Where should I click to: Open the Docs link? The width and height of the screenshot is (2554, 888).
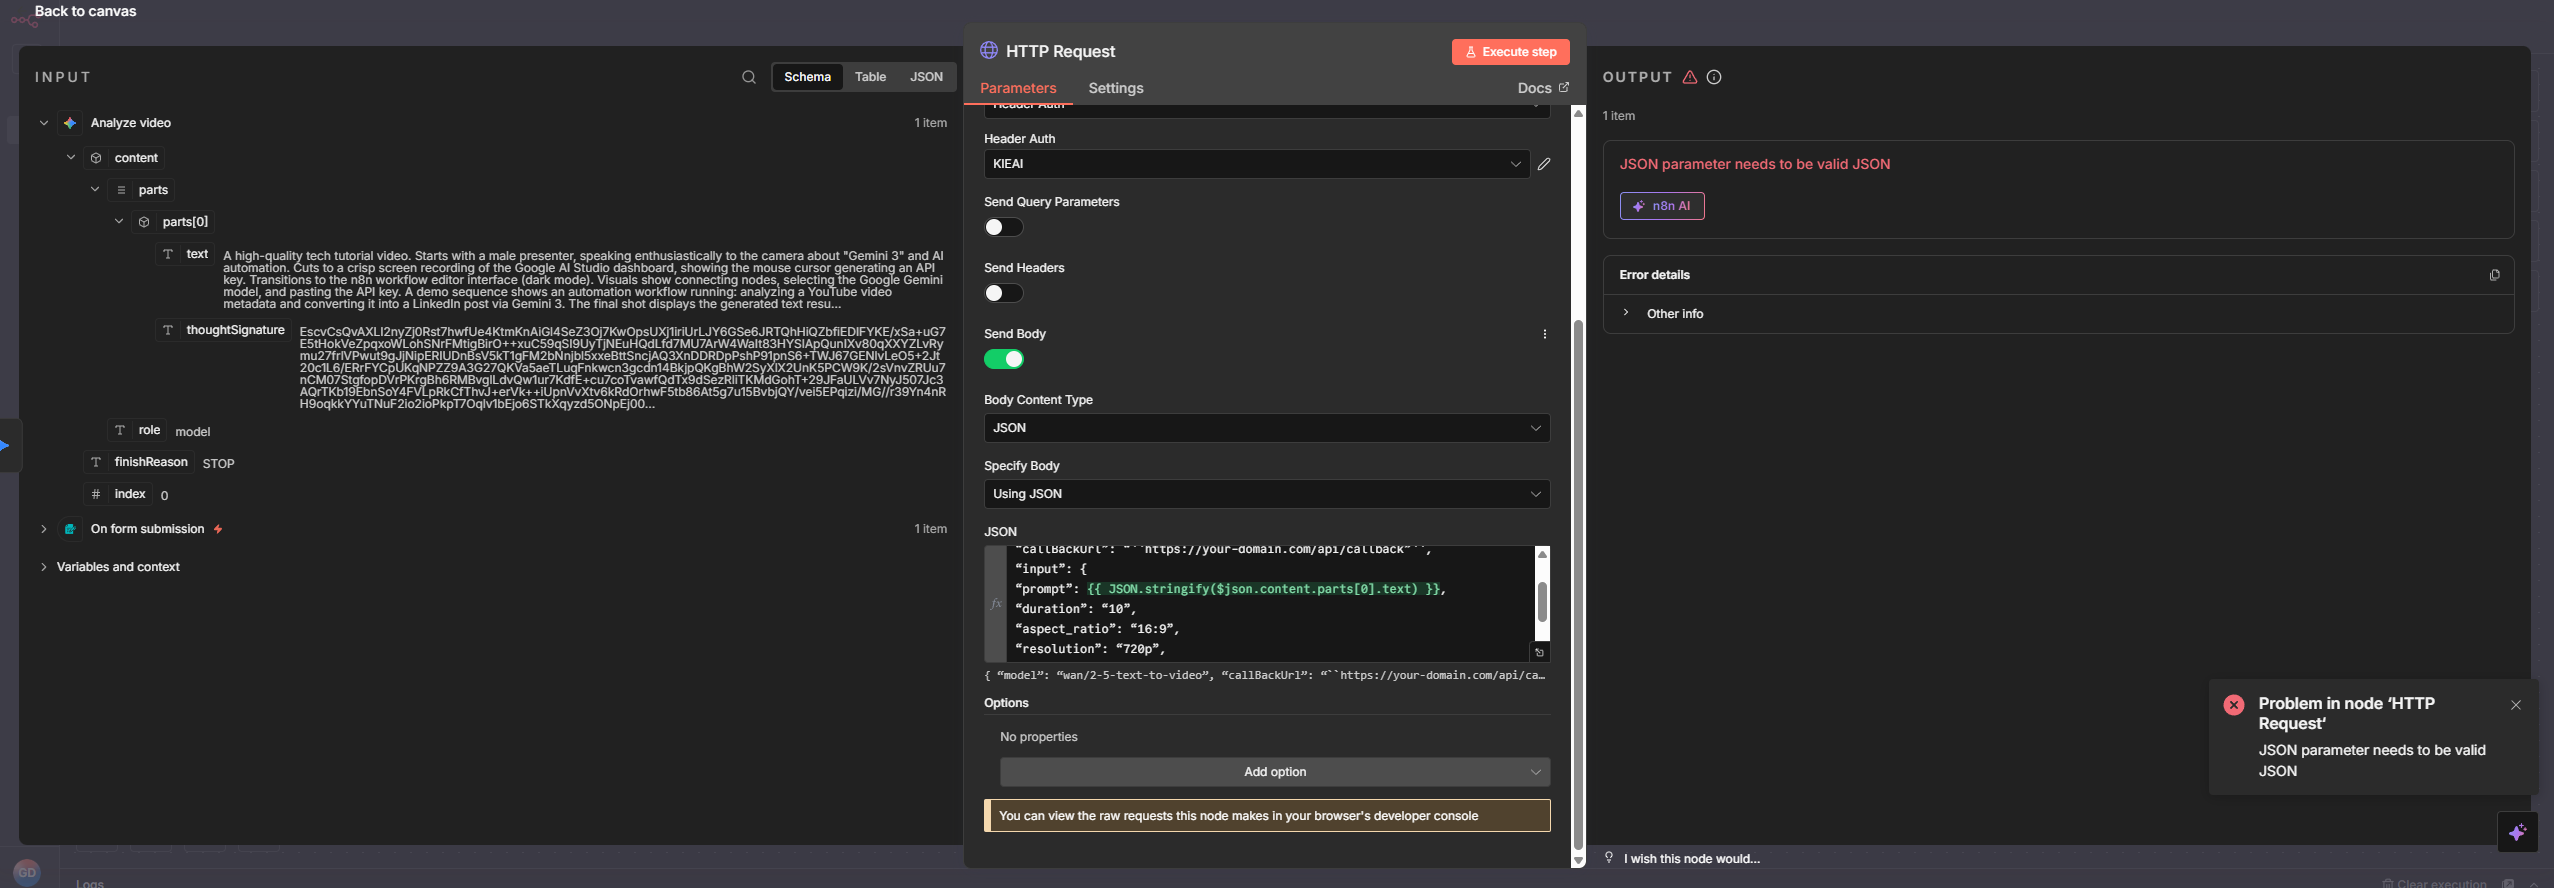(1542, 88)
